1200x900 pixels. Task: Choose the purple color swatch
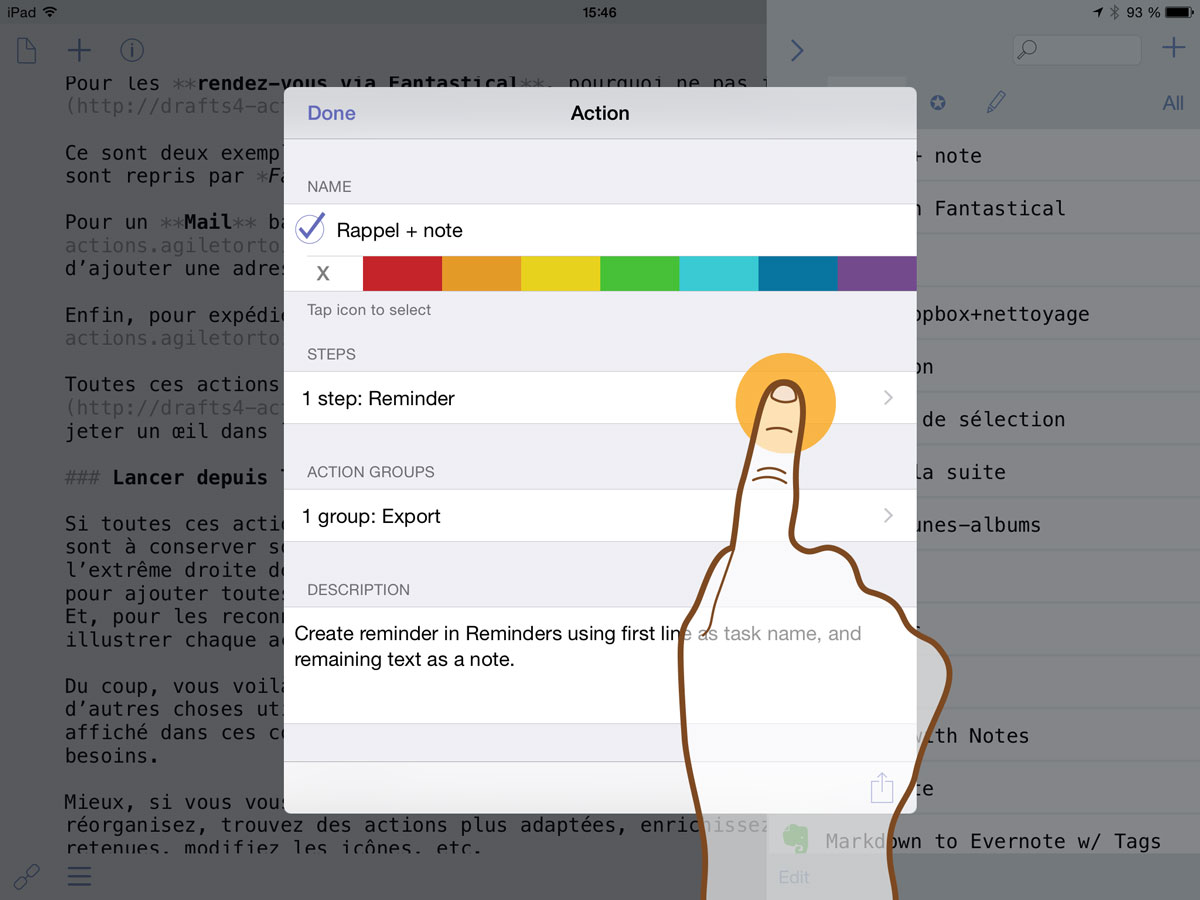tap(876, 273)
